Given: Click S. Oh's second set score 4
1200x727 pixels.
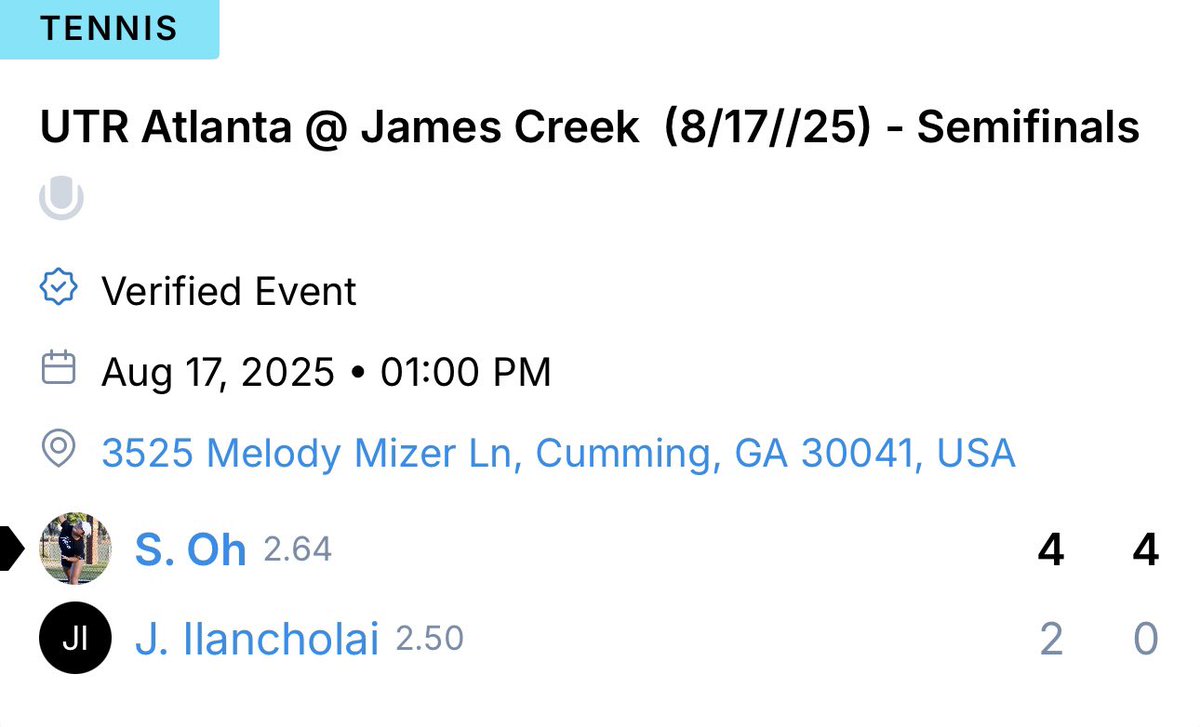Looking at the screenshot, I should 1146,550.
